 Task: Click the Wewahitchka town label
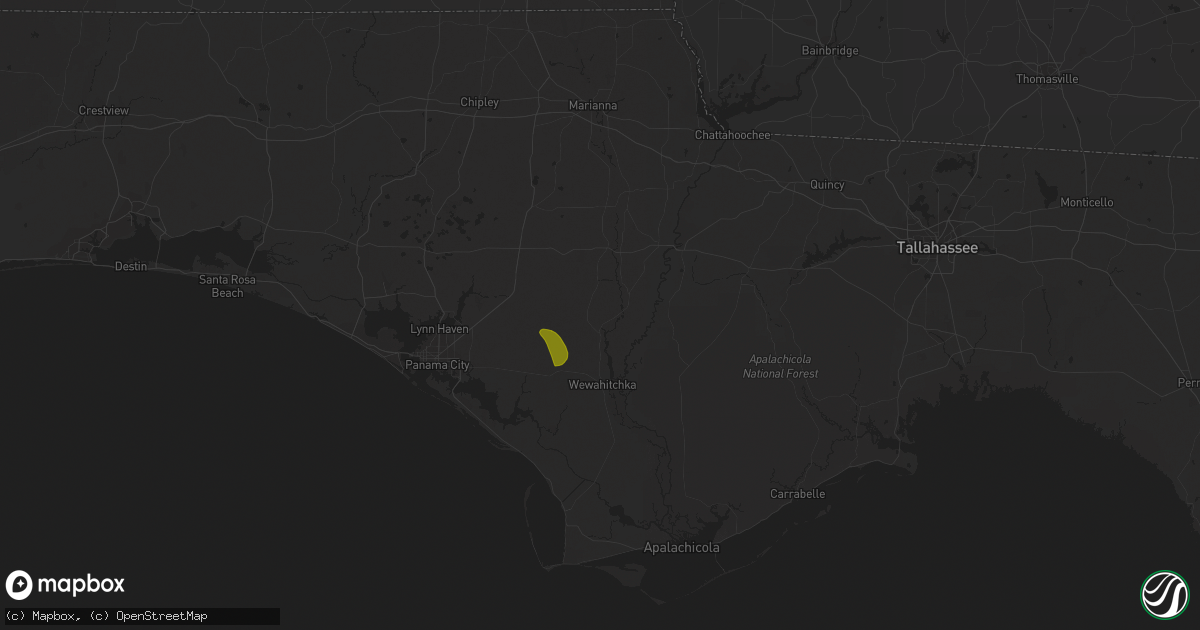(602, 385)
